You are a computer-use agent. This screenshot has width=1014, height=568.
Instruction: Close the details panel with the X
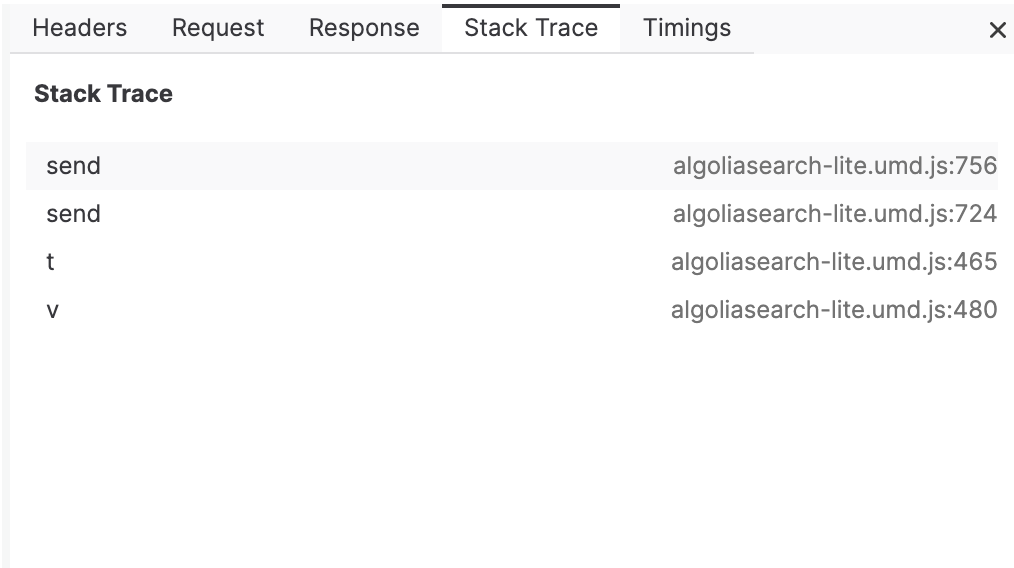tap(997, 30)
